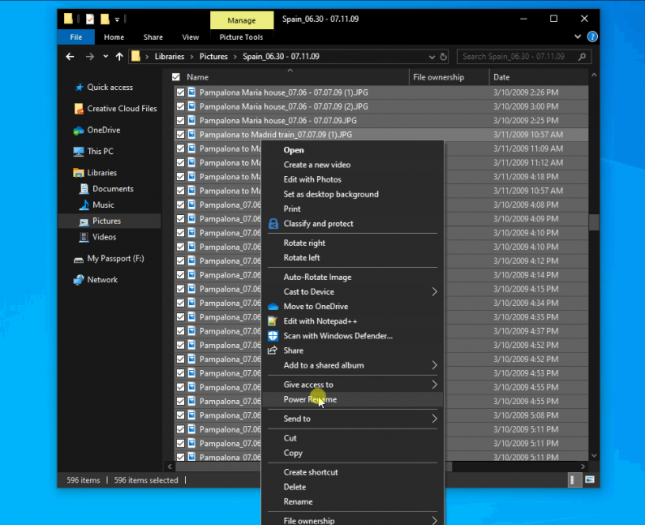Image resolution: width=645 pixels, height=525 pixels.
Task: Expand Give access to submenu
Action: [434, 385]
